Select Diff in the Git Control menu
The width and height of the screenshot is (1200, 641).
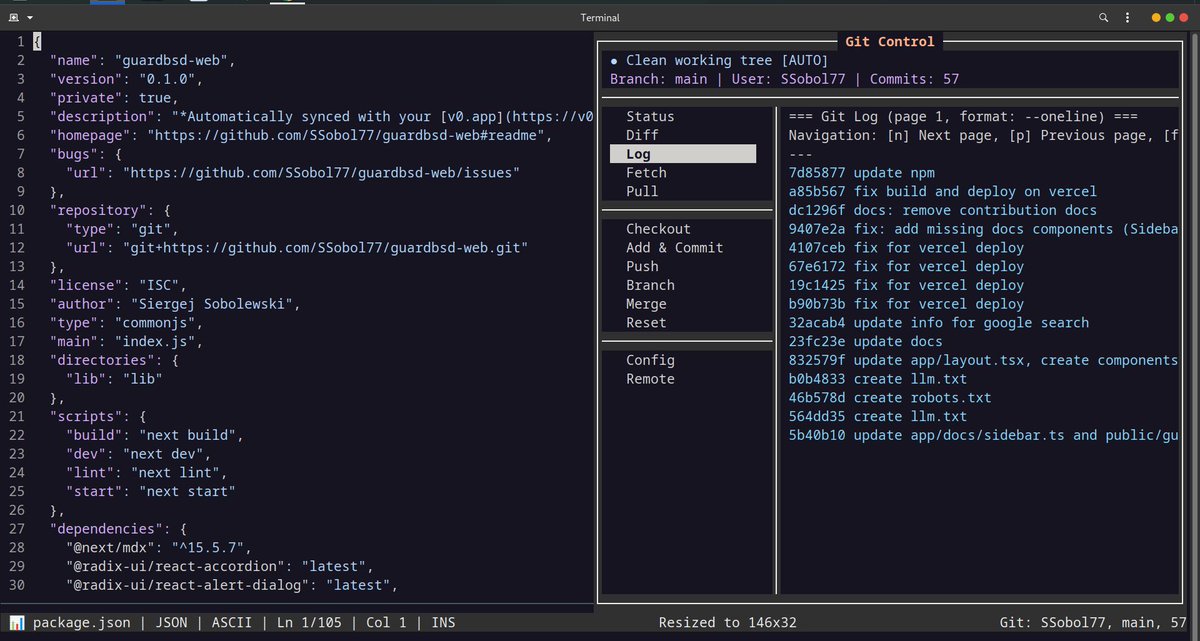coord(642,135)
